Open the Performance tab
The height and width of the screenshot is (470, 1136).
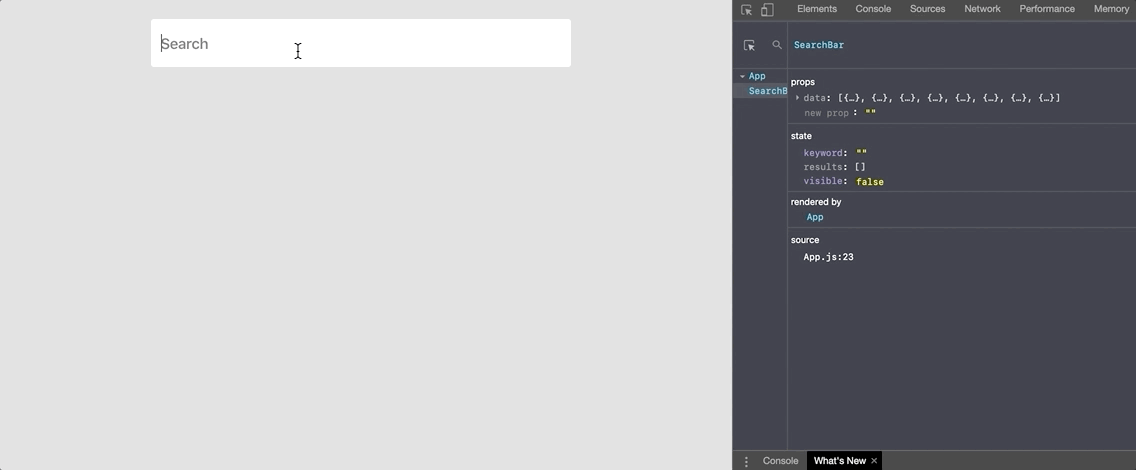pos(1047,9)
